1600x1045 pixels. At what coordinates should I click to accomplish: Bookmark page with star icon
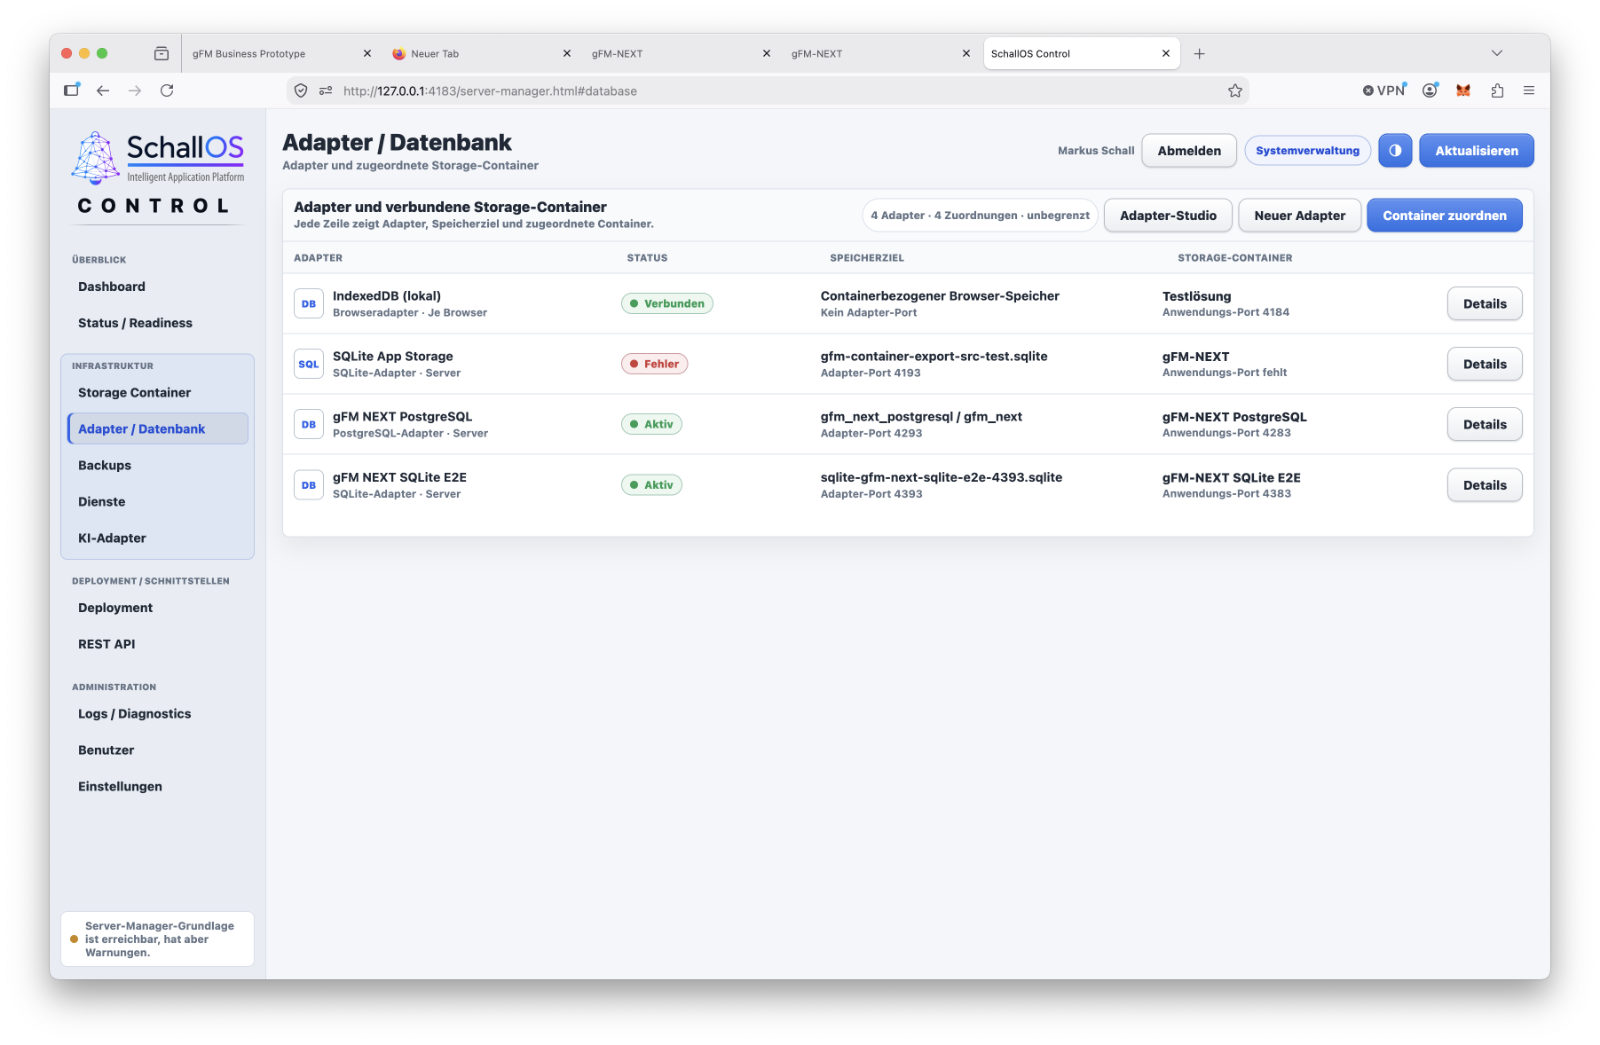[1235, 91]
